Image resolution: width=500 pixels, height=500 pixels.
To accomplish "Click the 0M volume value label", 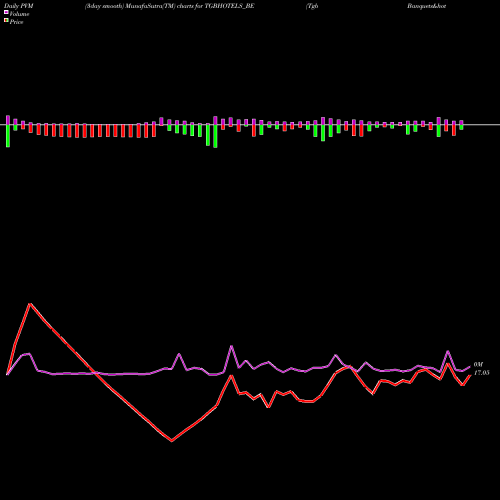I will (478, 365).
